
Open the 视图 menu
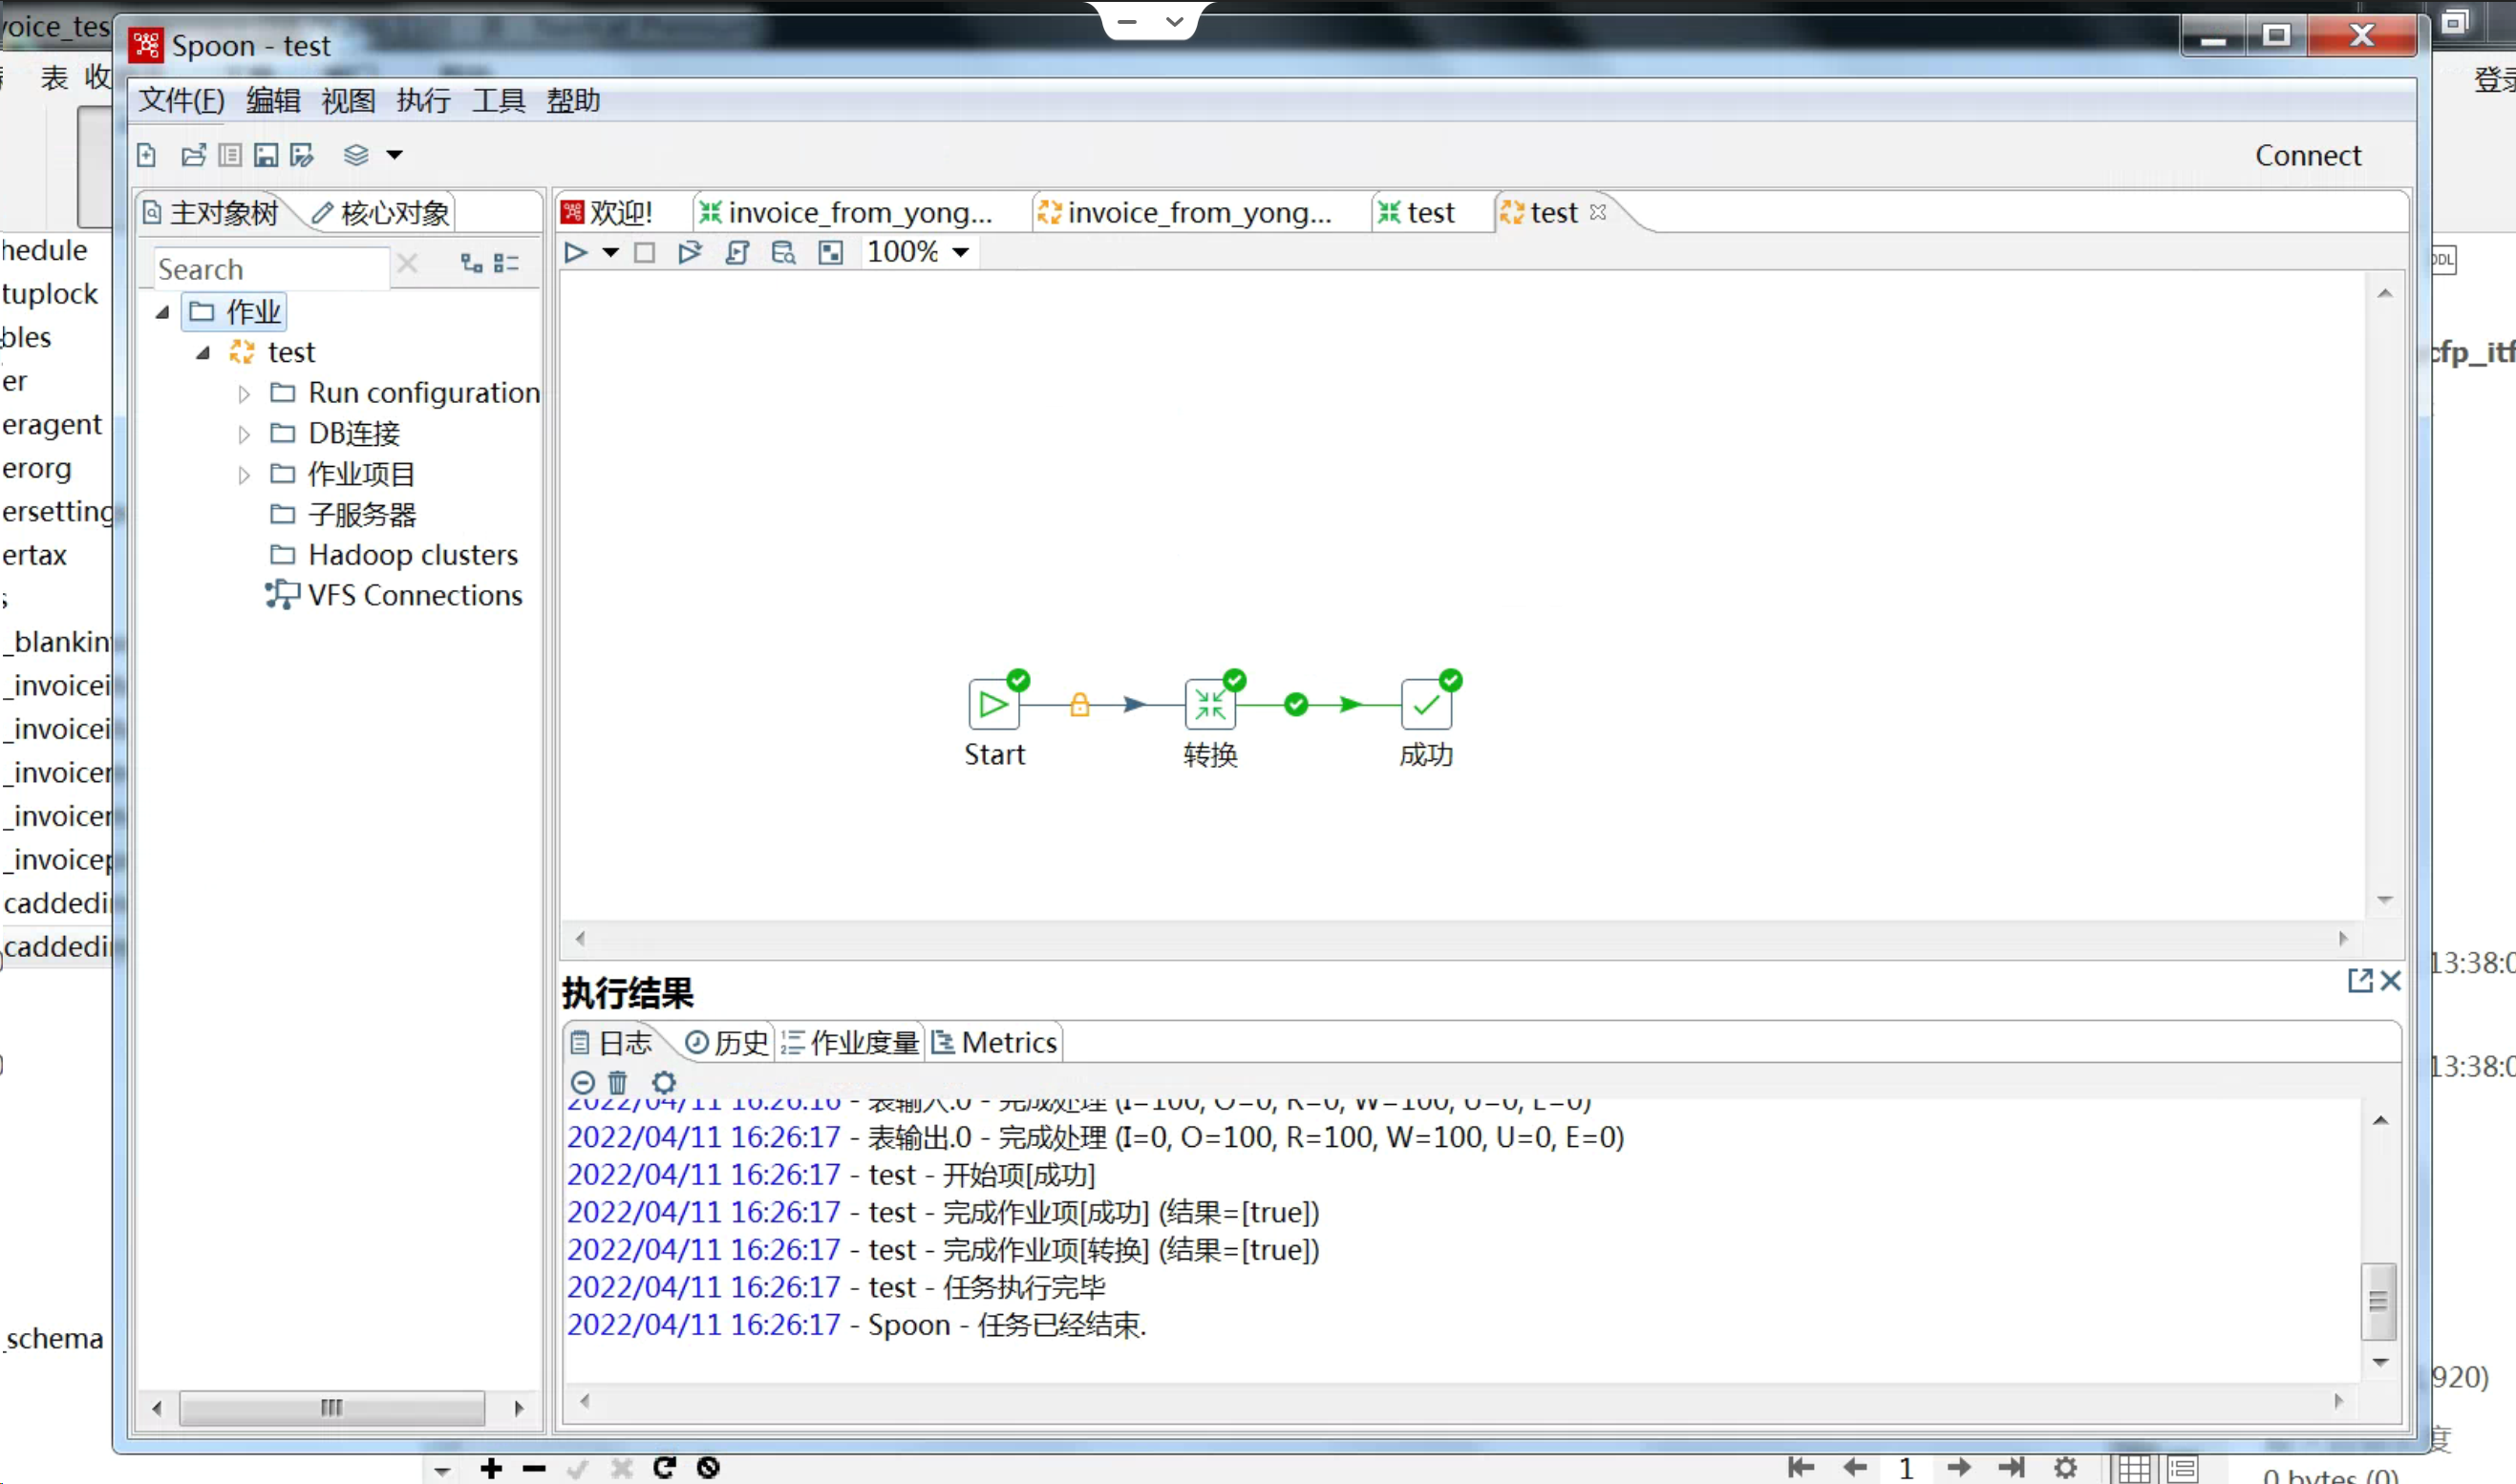(348, 100)
